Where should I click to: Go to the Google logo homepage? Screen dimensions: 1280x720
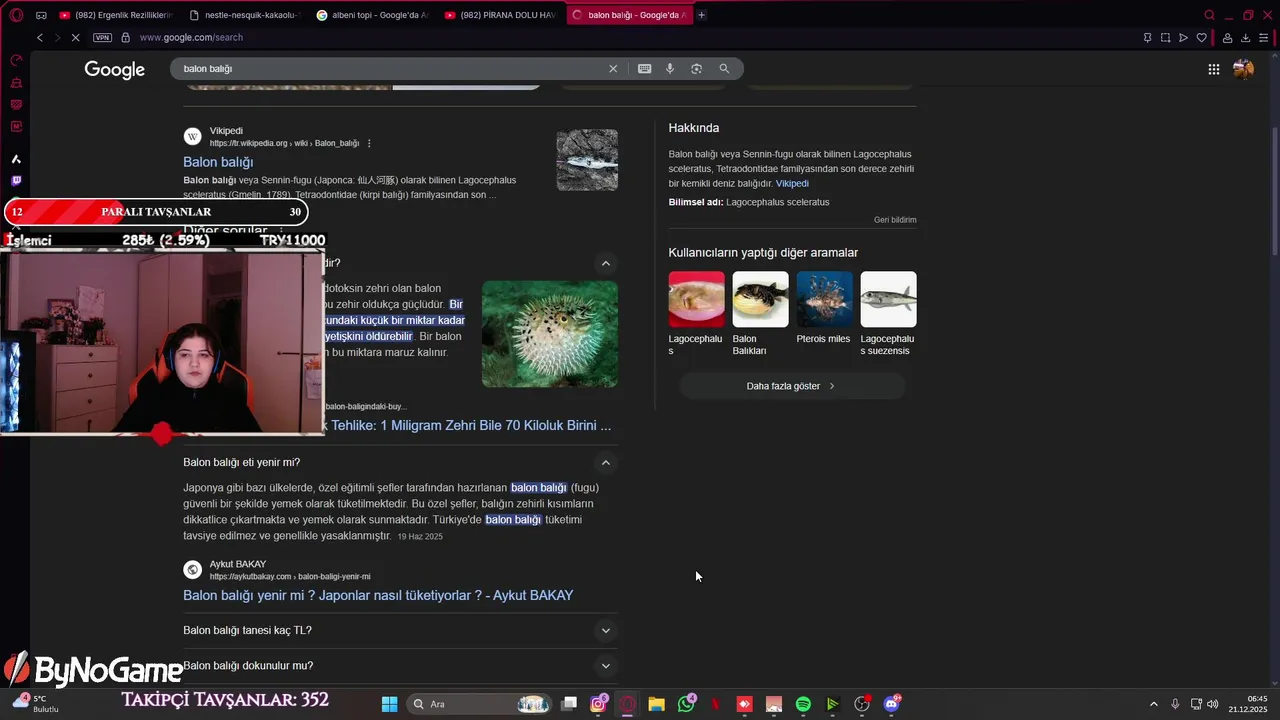click(x=115, y=69)
